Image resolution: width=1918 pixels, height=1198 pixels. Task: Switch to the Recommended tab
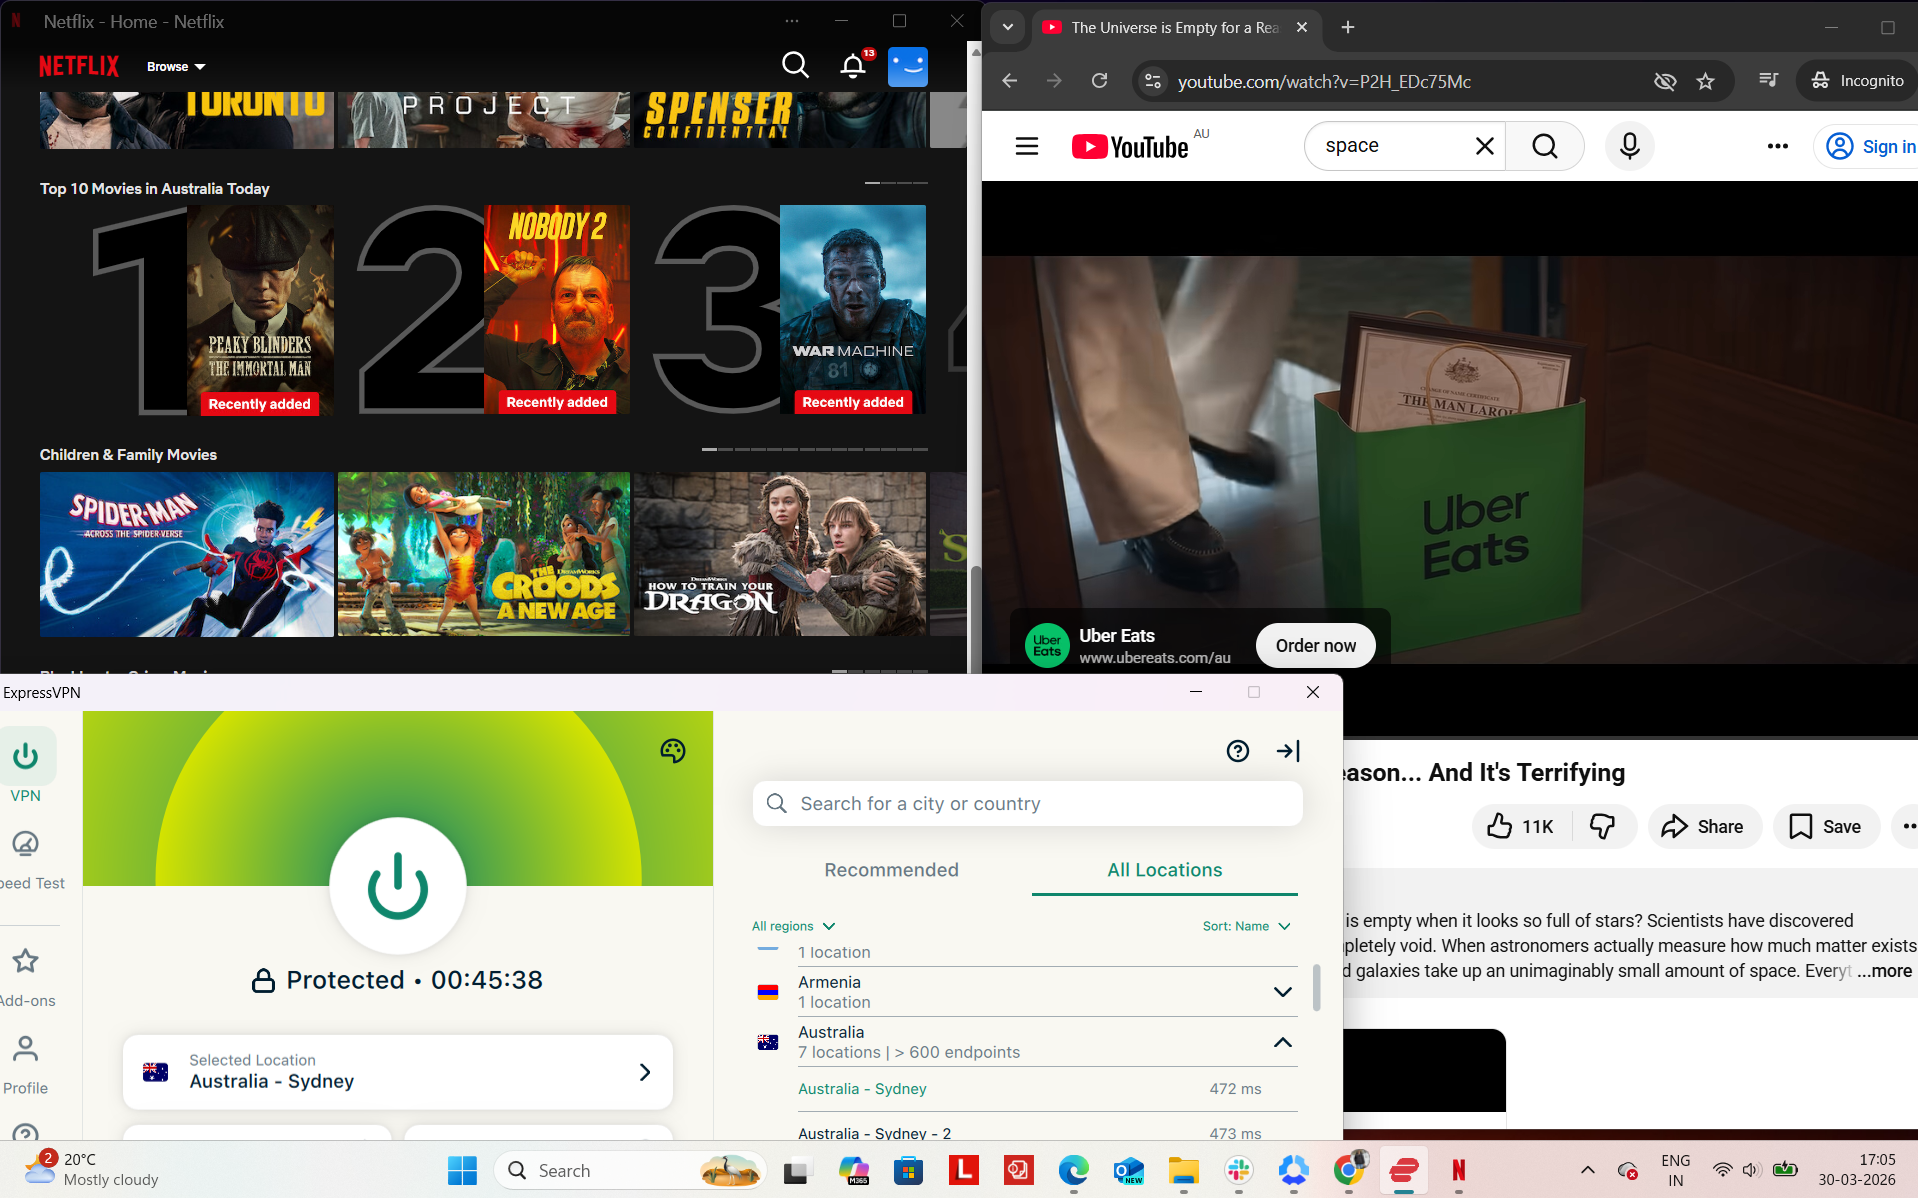tap(891, 870)
